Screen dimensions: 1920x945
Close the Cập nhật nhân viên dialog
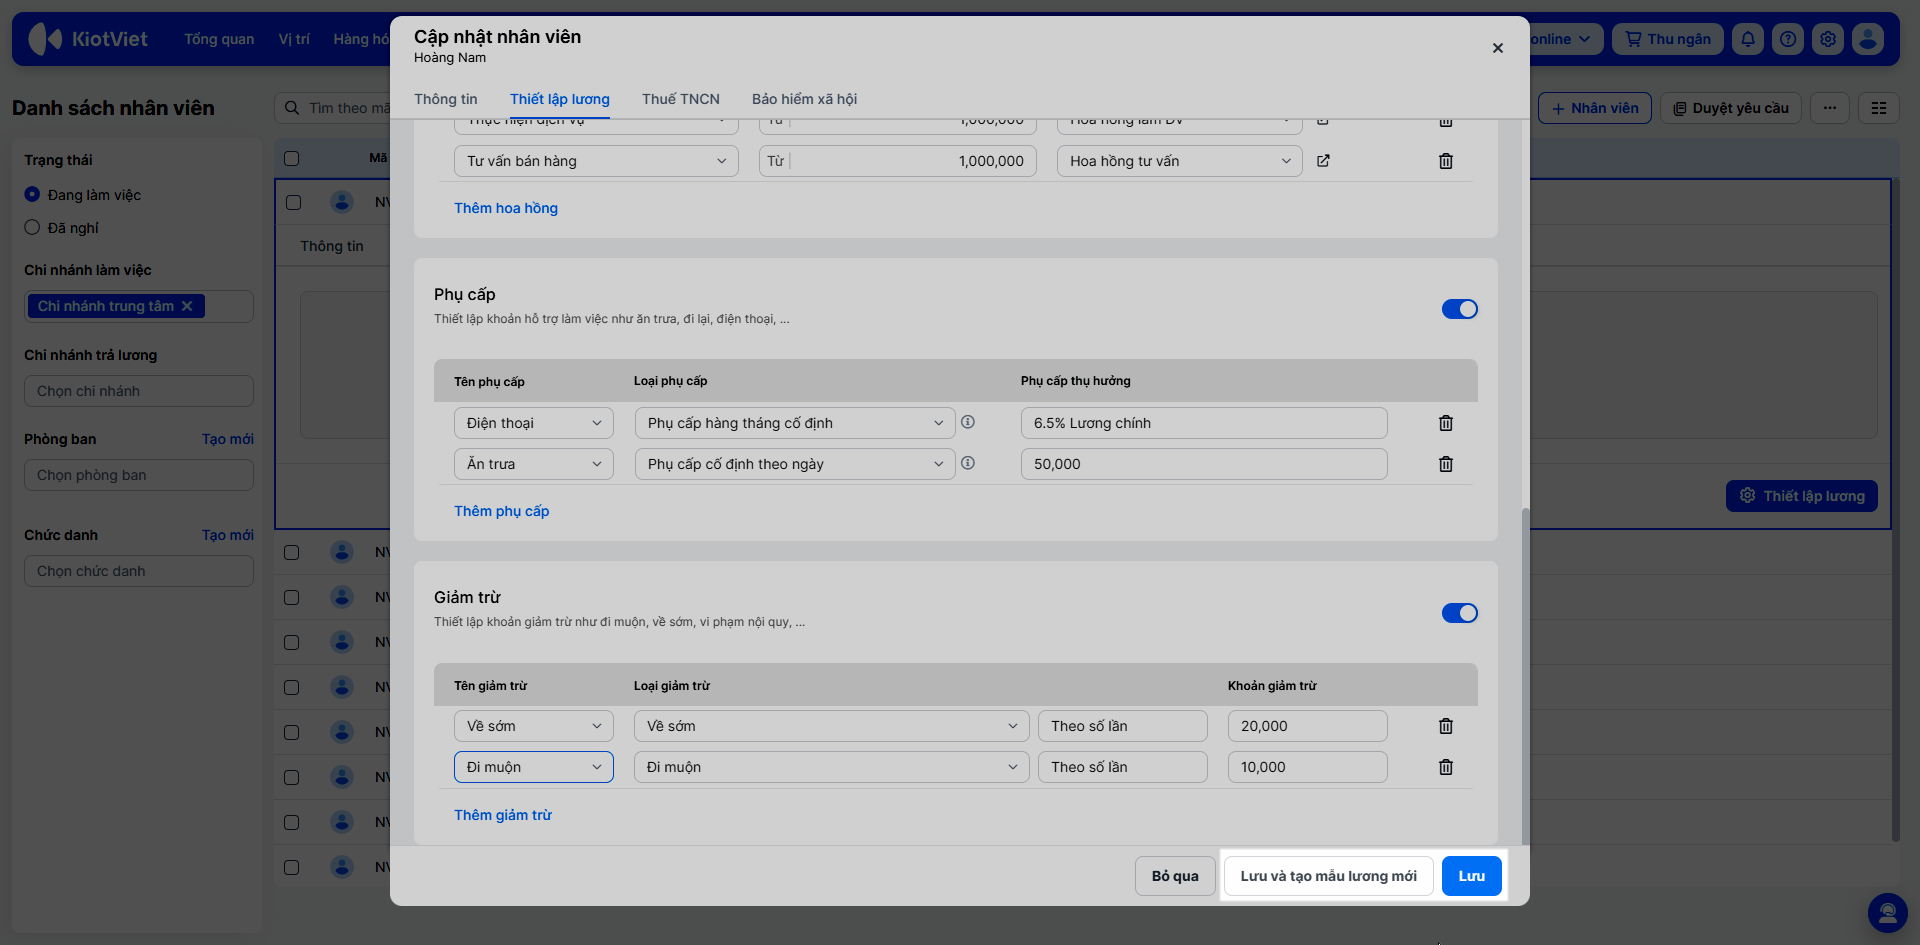pos(1498,48)
